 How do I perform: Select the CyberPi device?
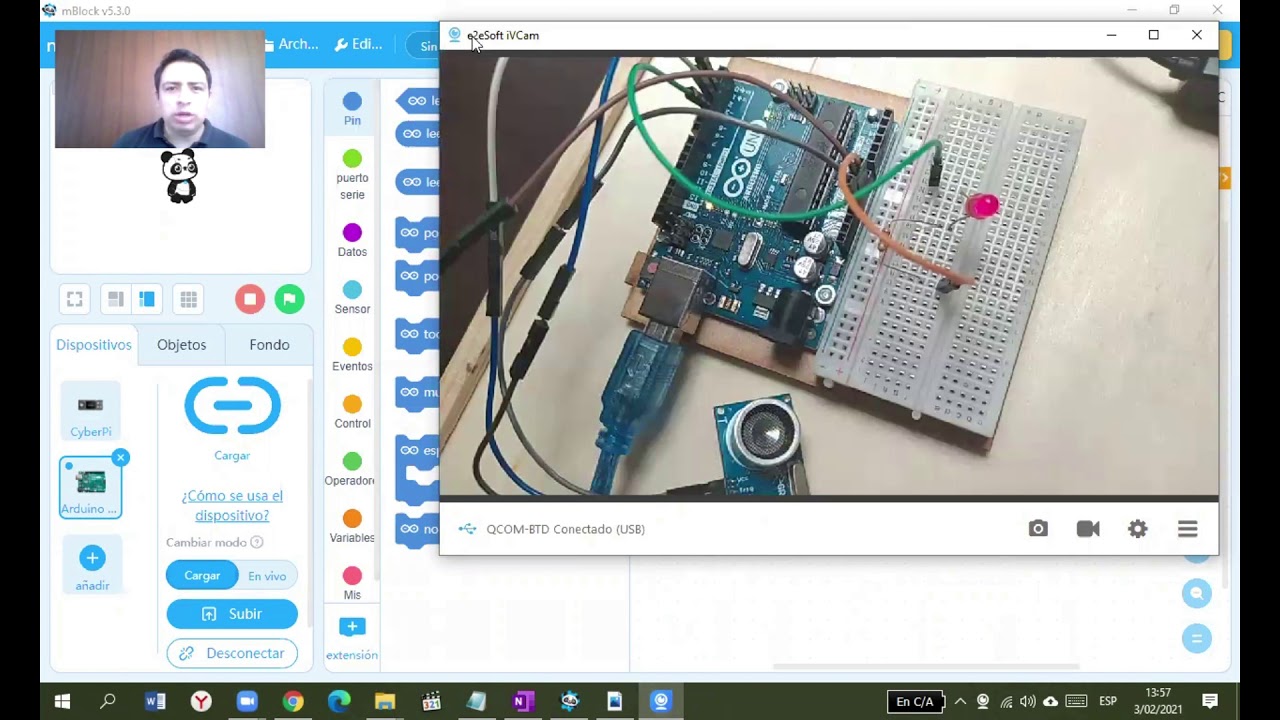point(90,412)
